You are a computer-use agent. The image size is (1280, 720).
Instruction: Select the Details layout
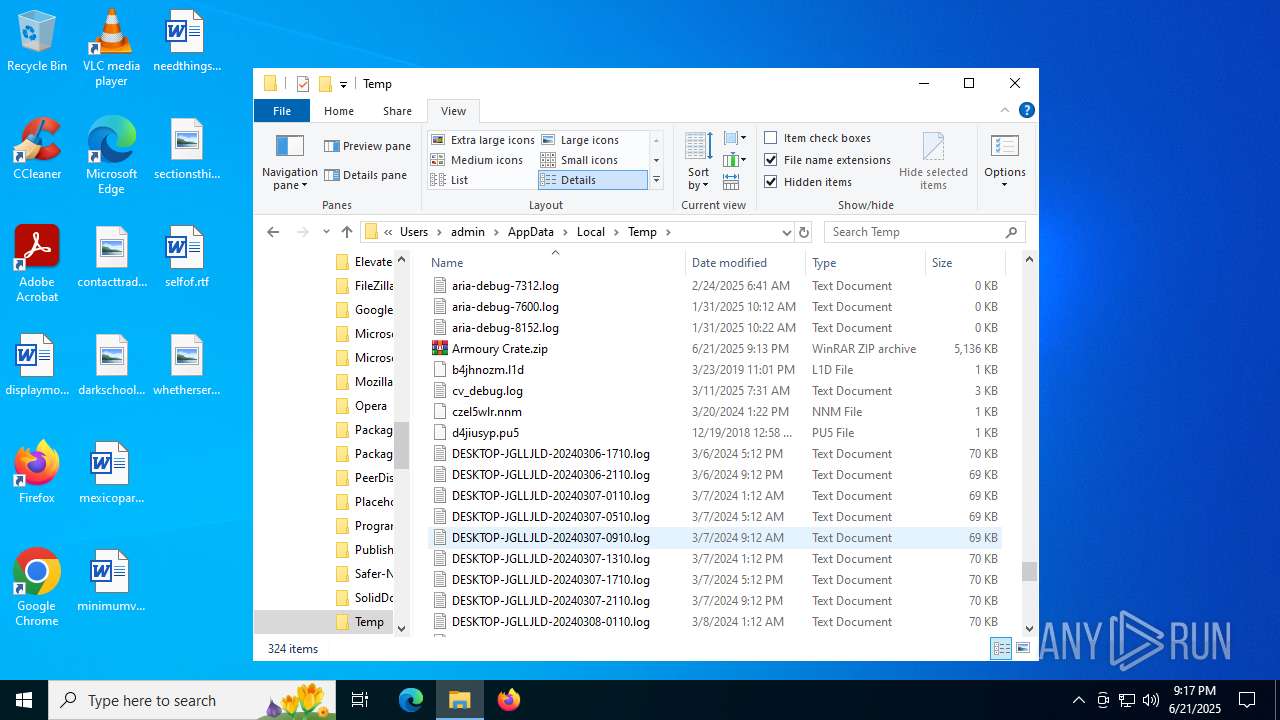tap(592, 180)
